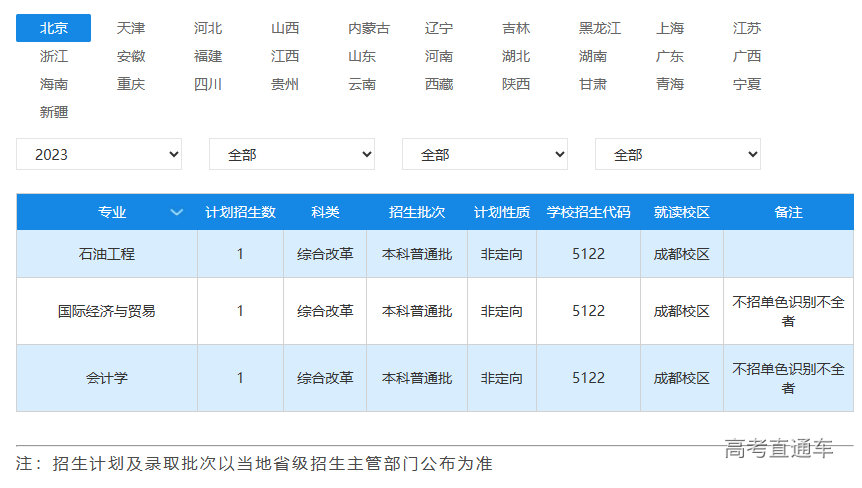Pick the 黑龙江 province option
Screen dimensions: 862x488
[600, 28]
